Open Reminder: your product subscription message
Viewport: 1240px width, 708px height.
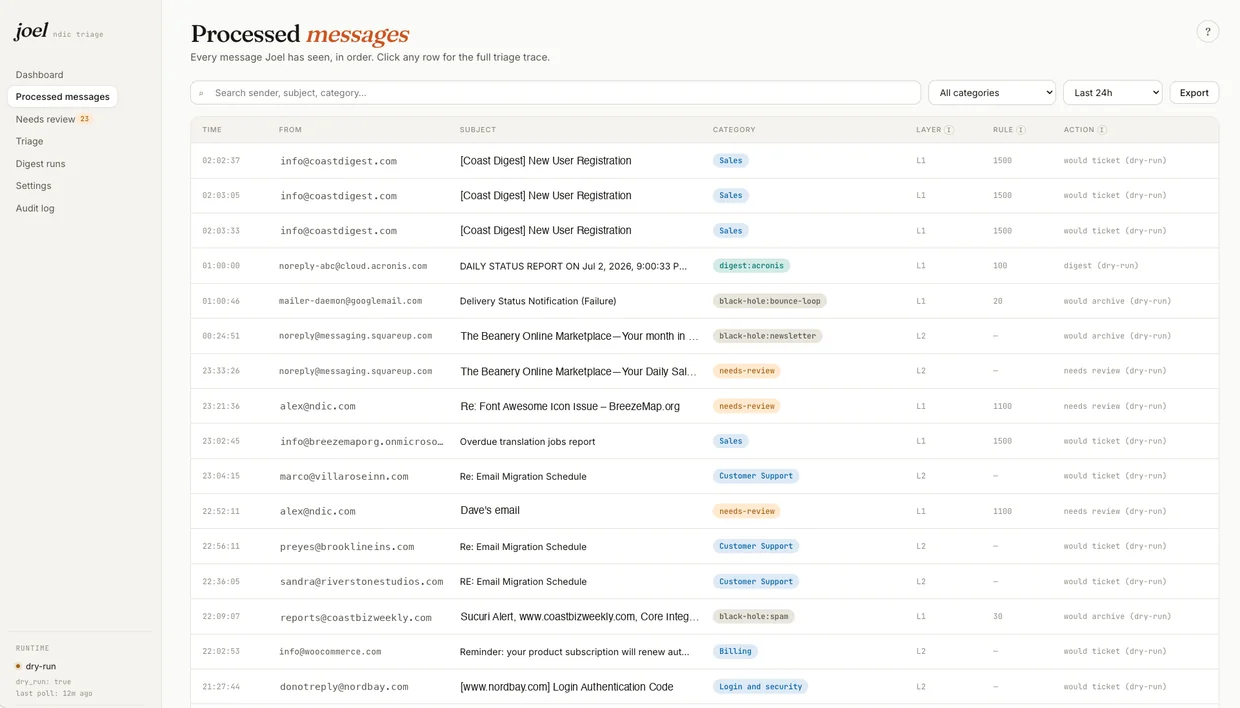point(574,652)
